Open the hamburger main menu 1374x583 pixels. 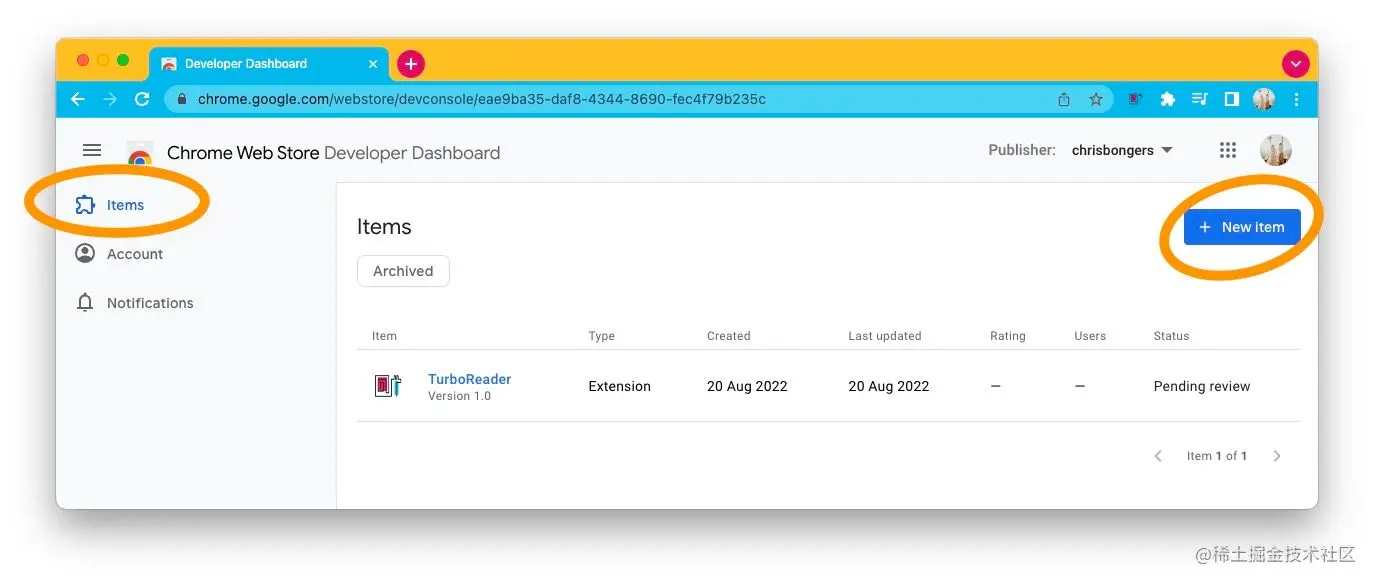[92, 150]
